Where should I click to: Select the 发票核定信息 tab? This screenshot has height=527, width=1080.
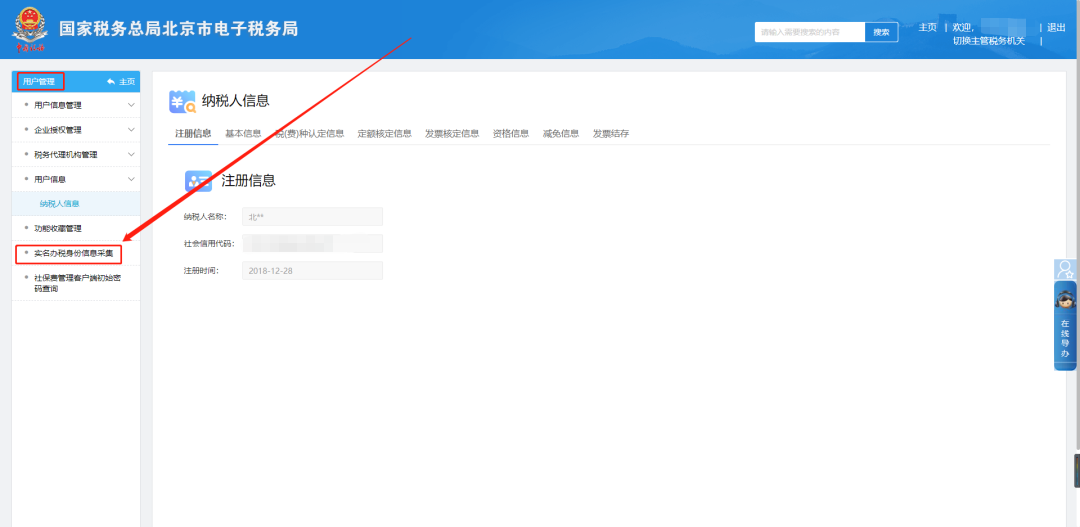(451, 133)
